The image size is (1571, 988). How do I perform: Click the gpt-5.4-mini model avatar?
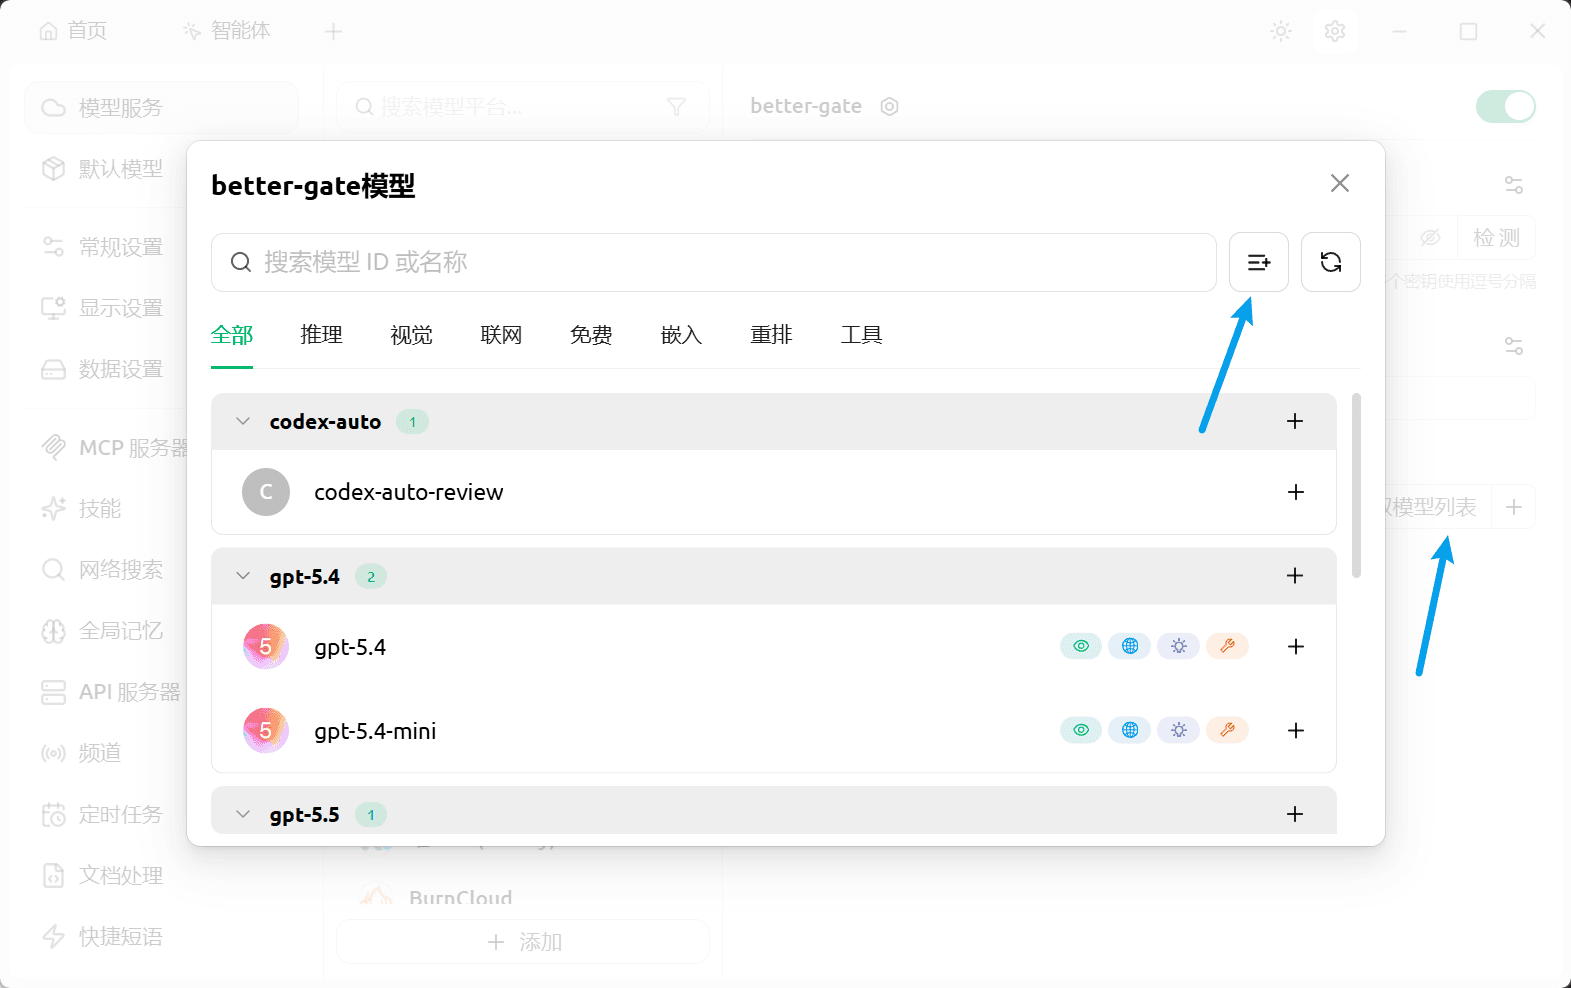(x=266, y=731)
